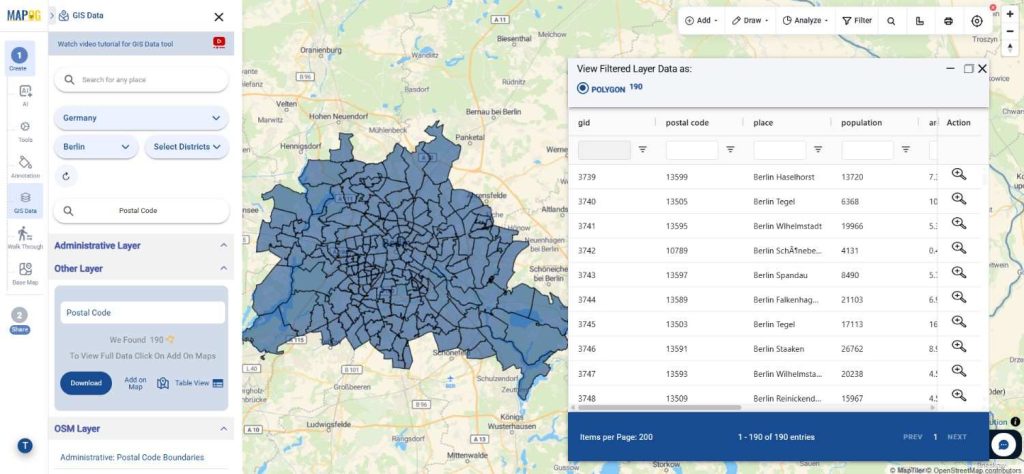Collapse the Other Layer section
This screenshot has width=1024, height=474.
[223, 268]
